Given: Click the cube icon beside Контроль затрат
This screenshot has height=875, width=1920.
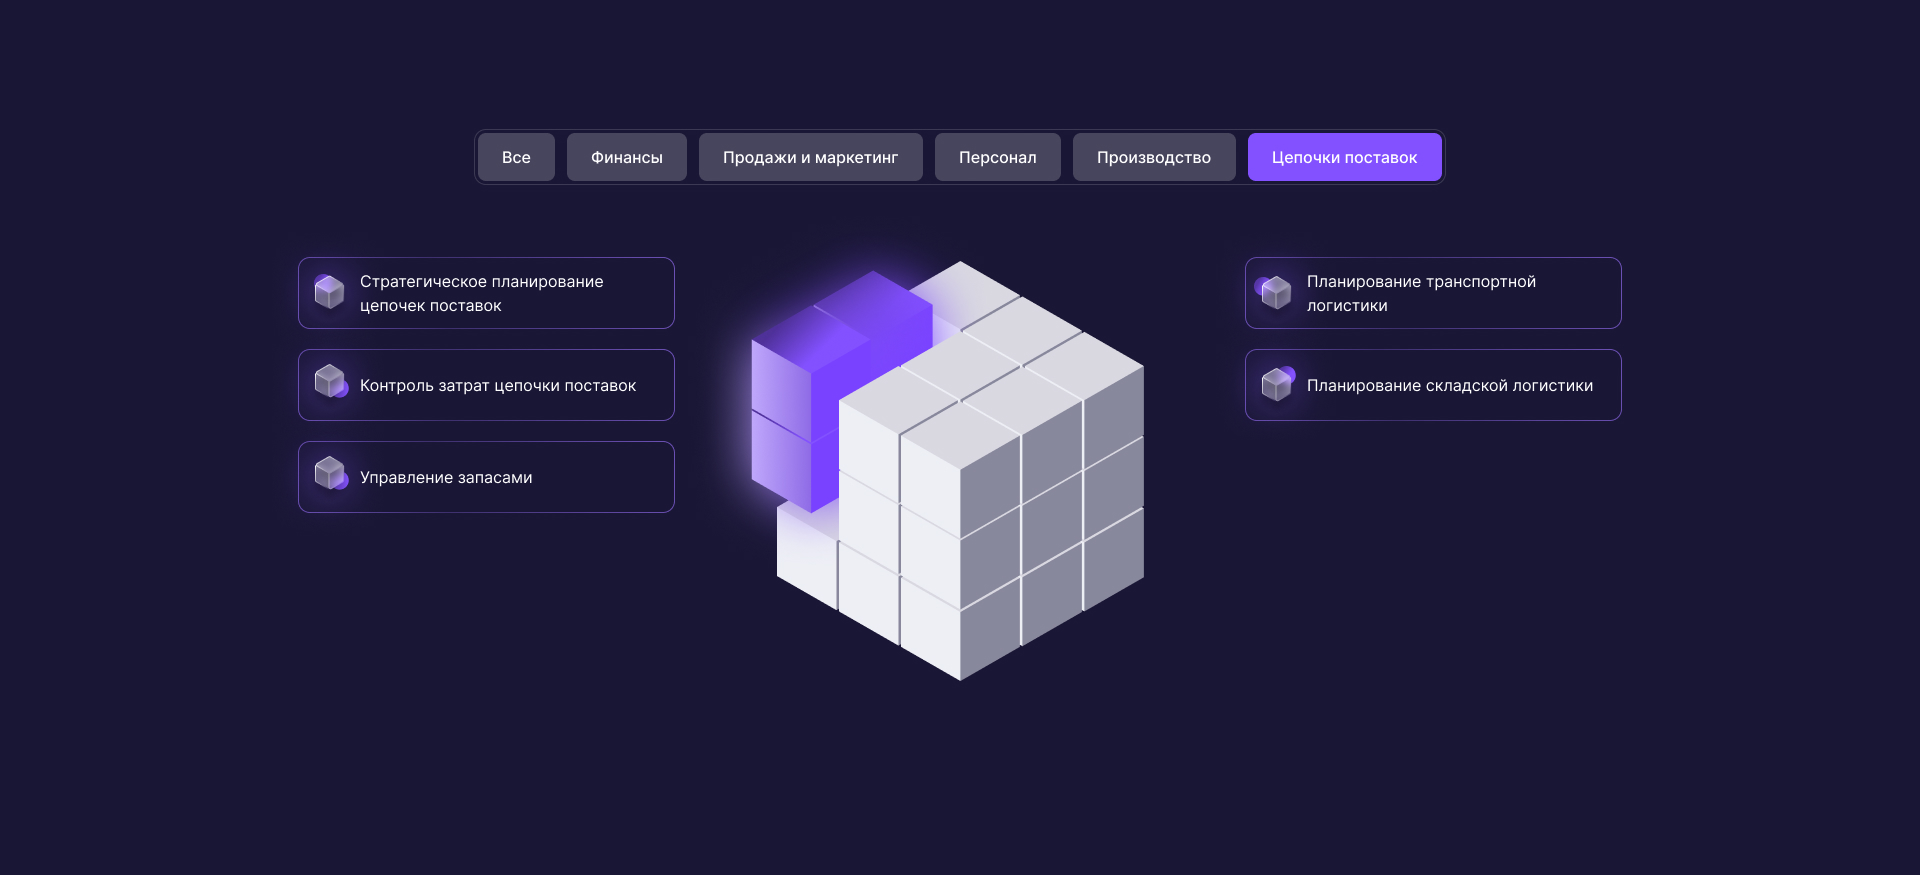Looking at the screenshot, I should click(329, 382).
